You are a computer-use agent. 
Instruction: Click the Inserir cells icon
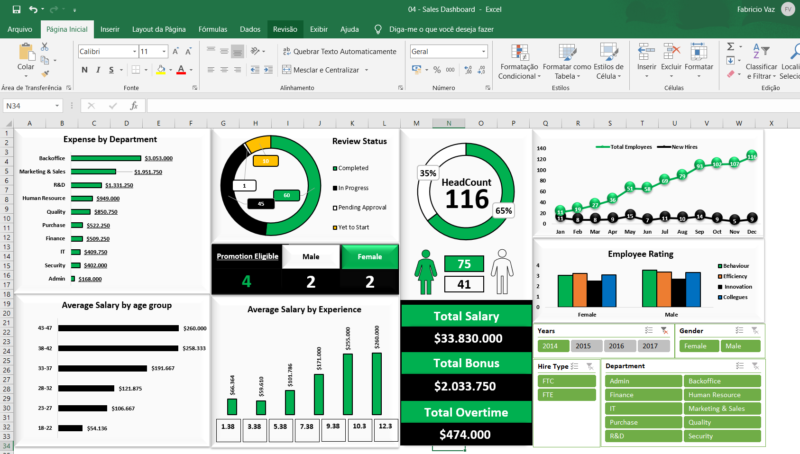click(646, 53)
